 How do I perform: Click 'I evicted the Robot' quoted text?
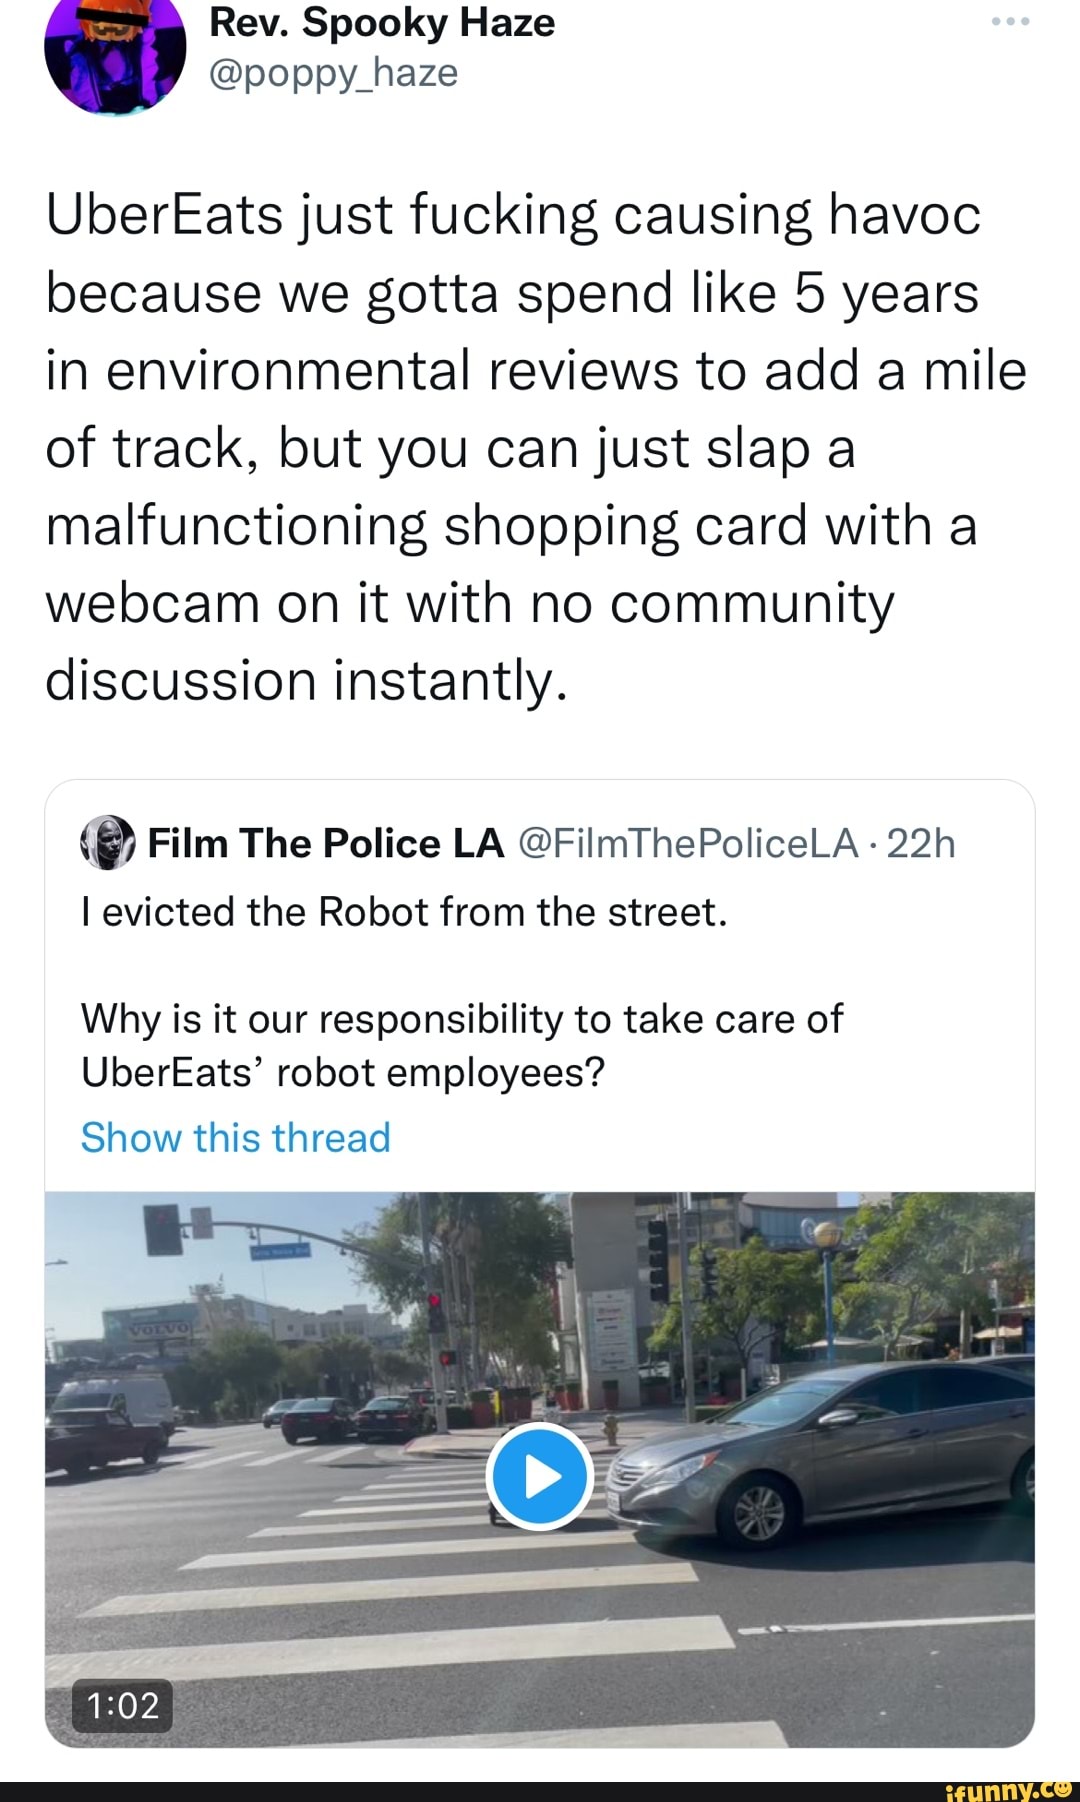[404, 912]
